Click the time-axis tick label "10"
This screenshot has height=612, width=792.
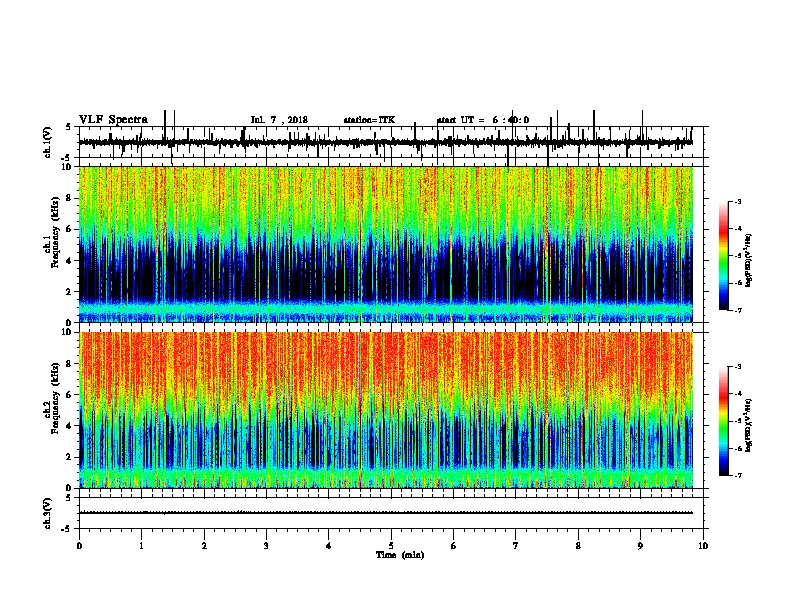703,546
